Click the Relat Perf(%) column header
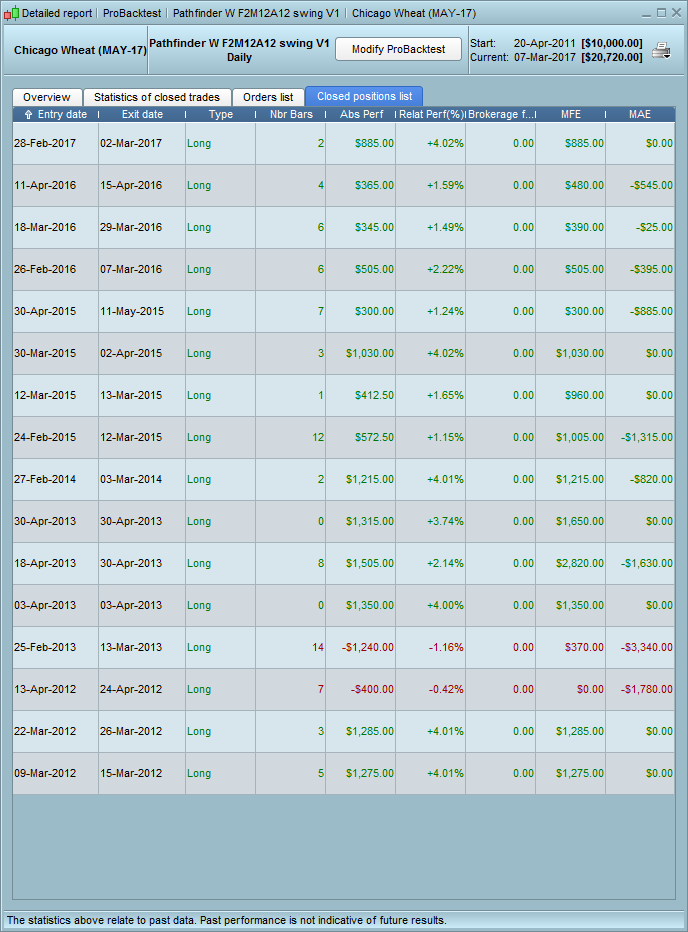Screen dimensions: 688x932 (x=430, y=115)
